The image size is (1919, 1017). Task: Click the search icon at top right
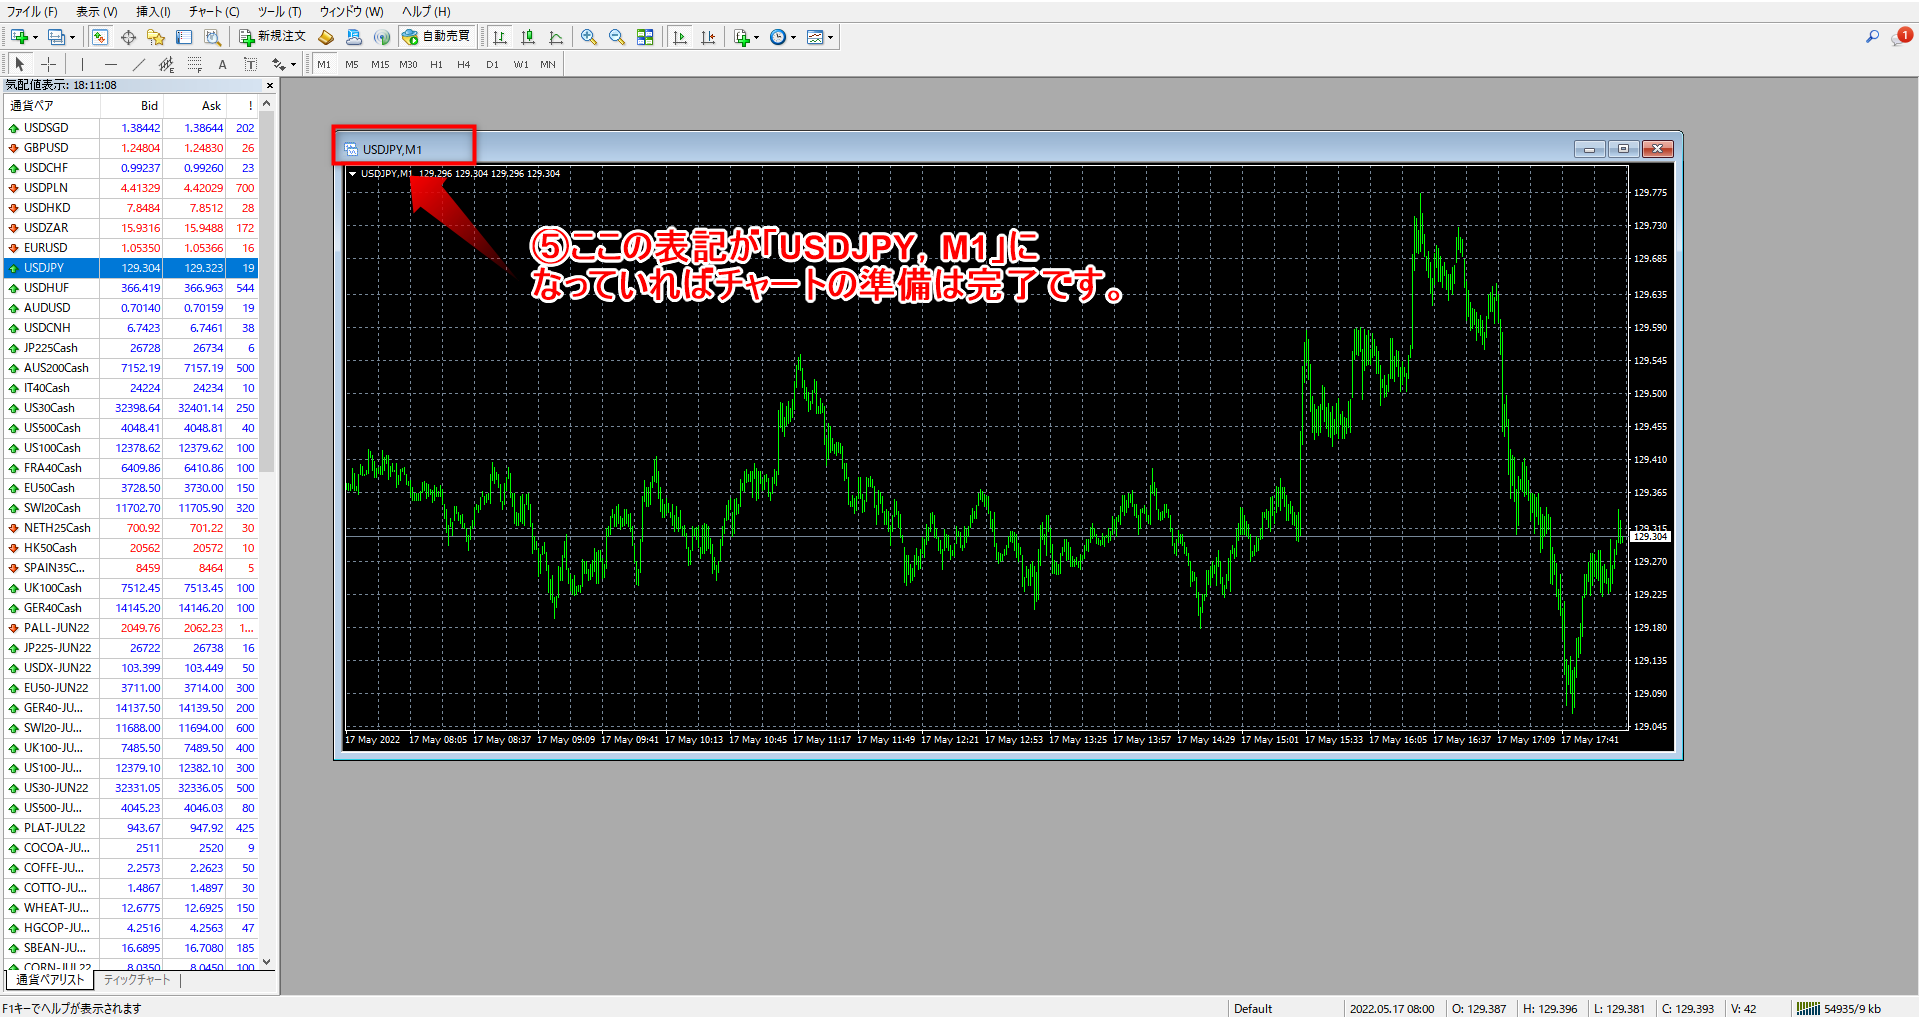point(1872,37)
